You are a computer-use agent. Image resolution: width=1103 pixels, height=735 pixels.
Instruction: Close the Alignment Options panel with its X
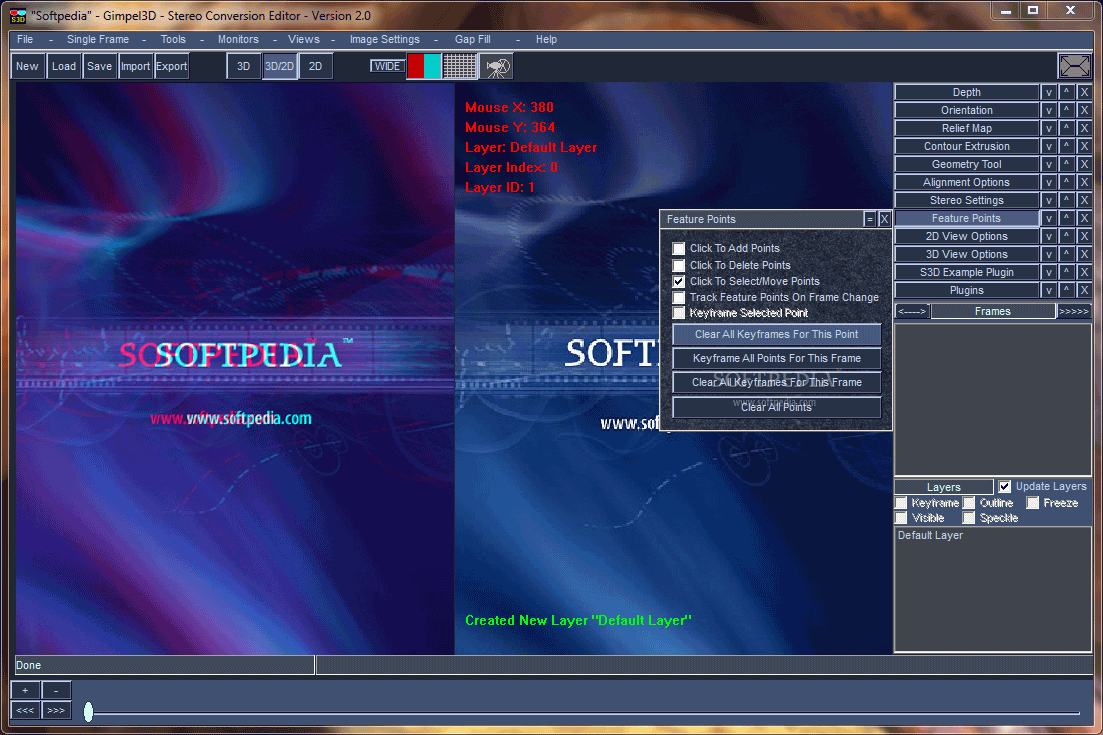1084,182
